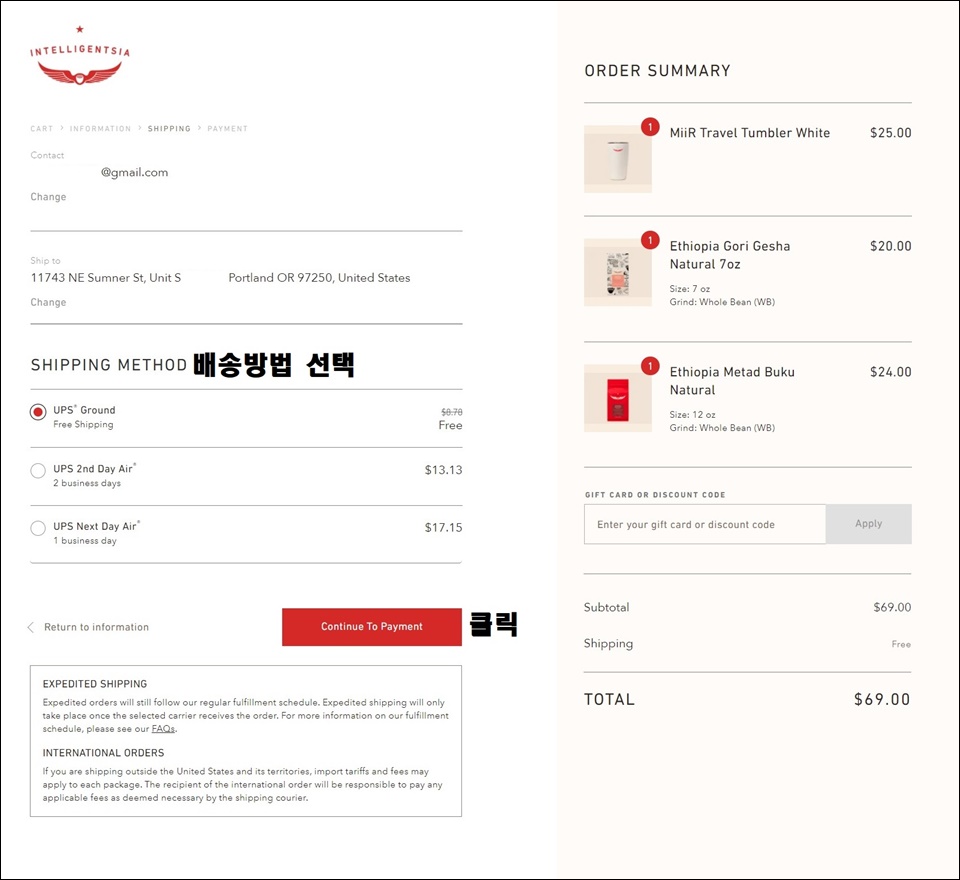Open Ethiopia Gori Gesha product thumbnail
Screen dimensions: 960x880
(x=618, y=273)
